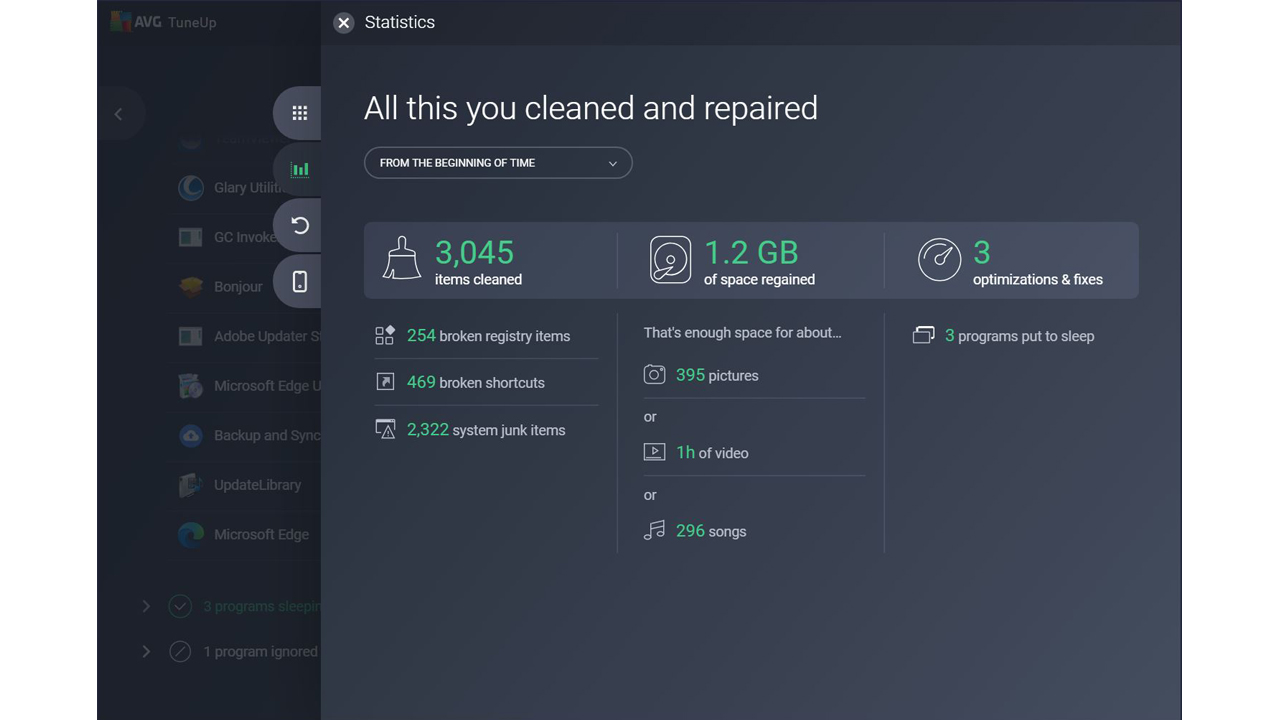
Task: Click the music note icon beside 296 songs
Action: 654,530
